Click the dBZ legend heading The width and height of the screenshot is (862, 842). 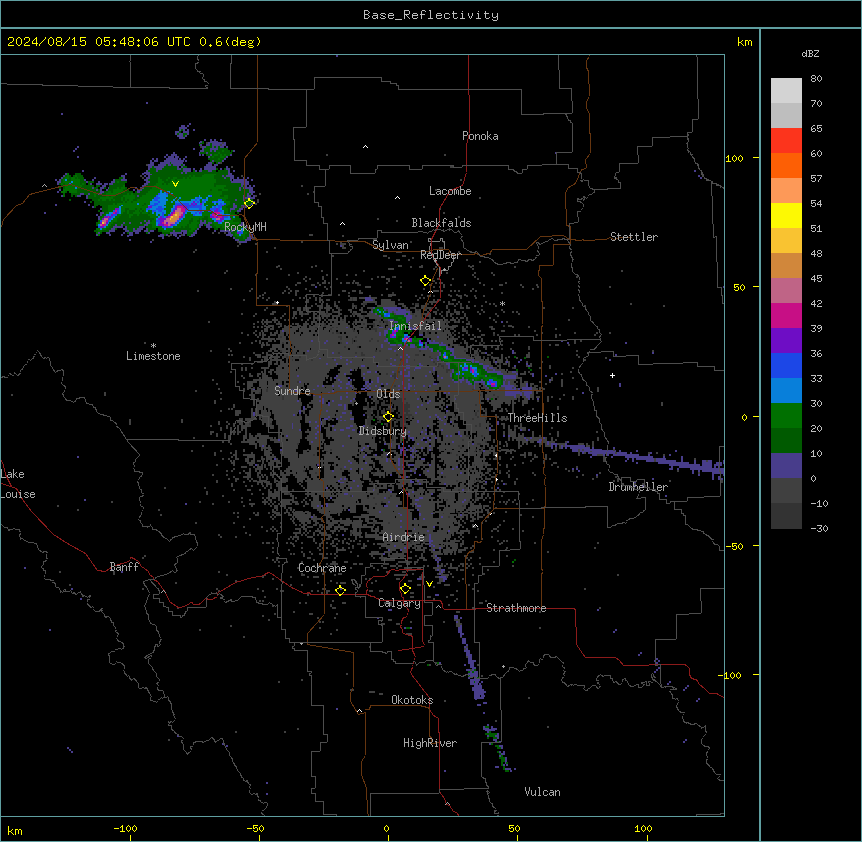[810, 53]
